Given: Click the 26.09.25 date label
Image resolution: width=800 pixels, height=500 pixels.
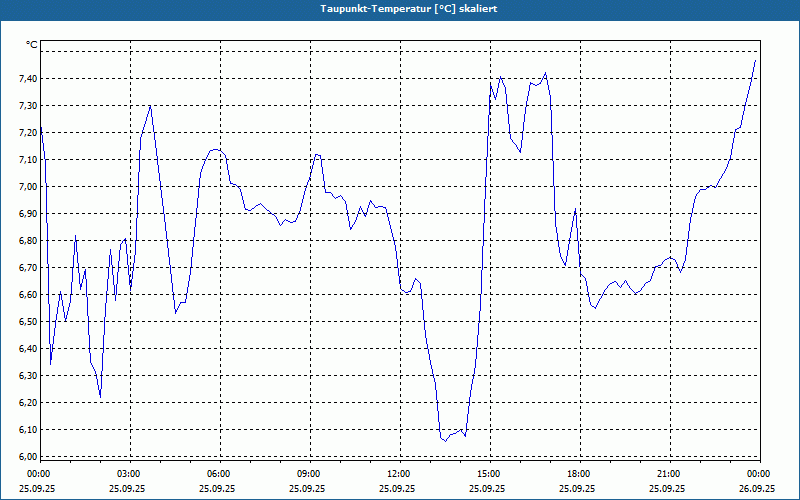Looking at the screenshot, I should point(757,488).
